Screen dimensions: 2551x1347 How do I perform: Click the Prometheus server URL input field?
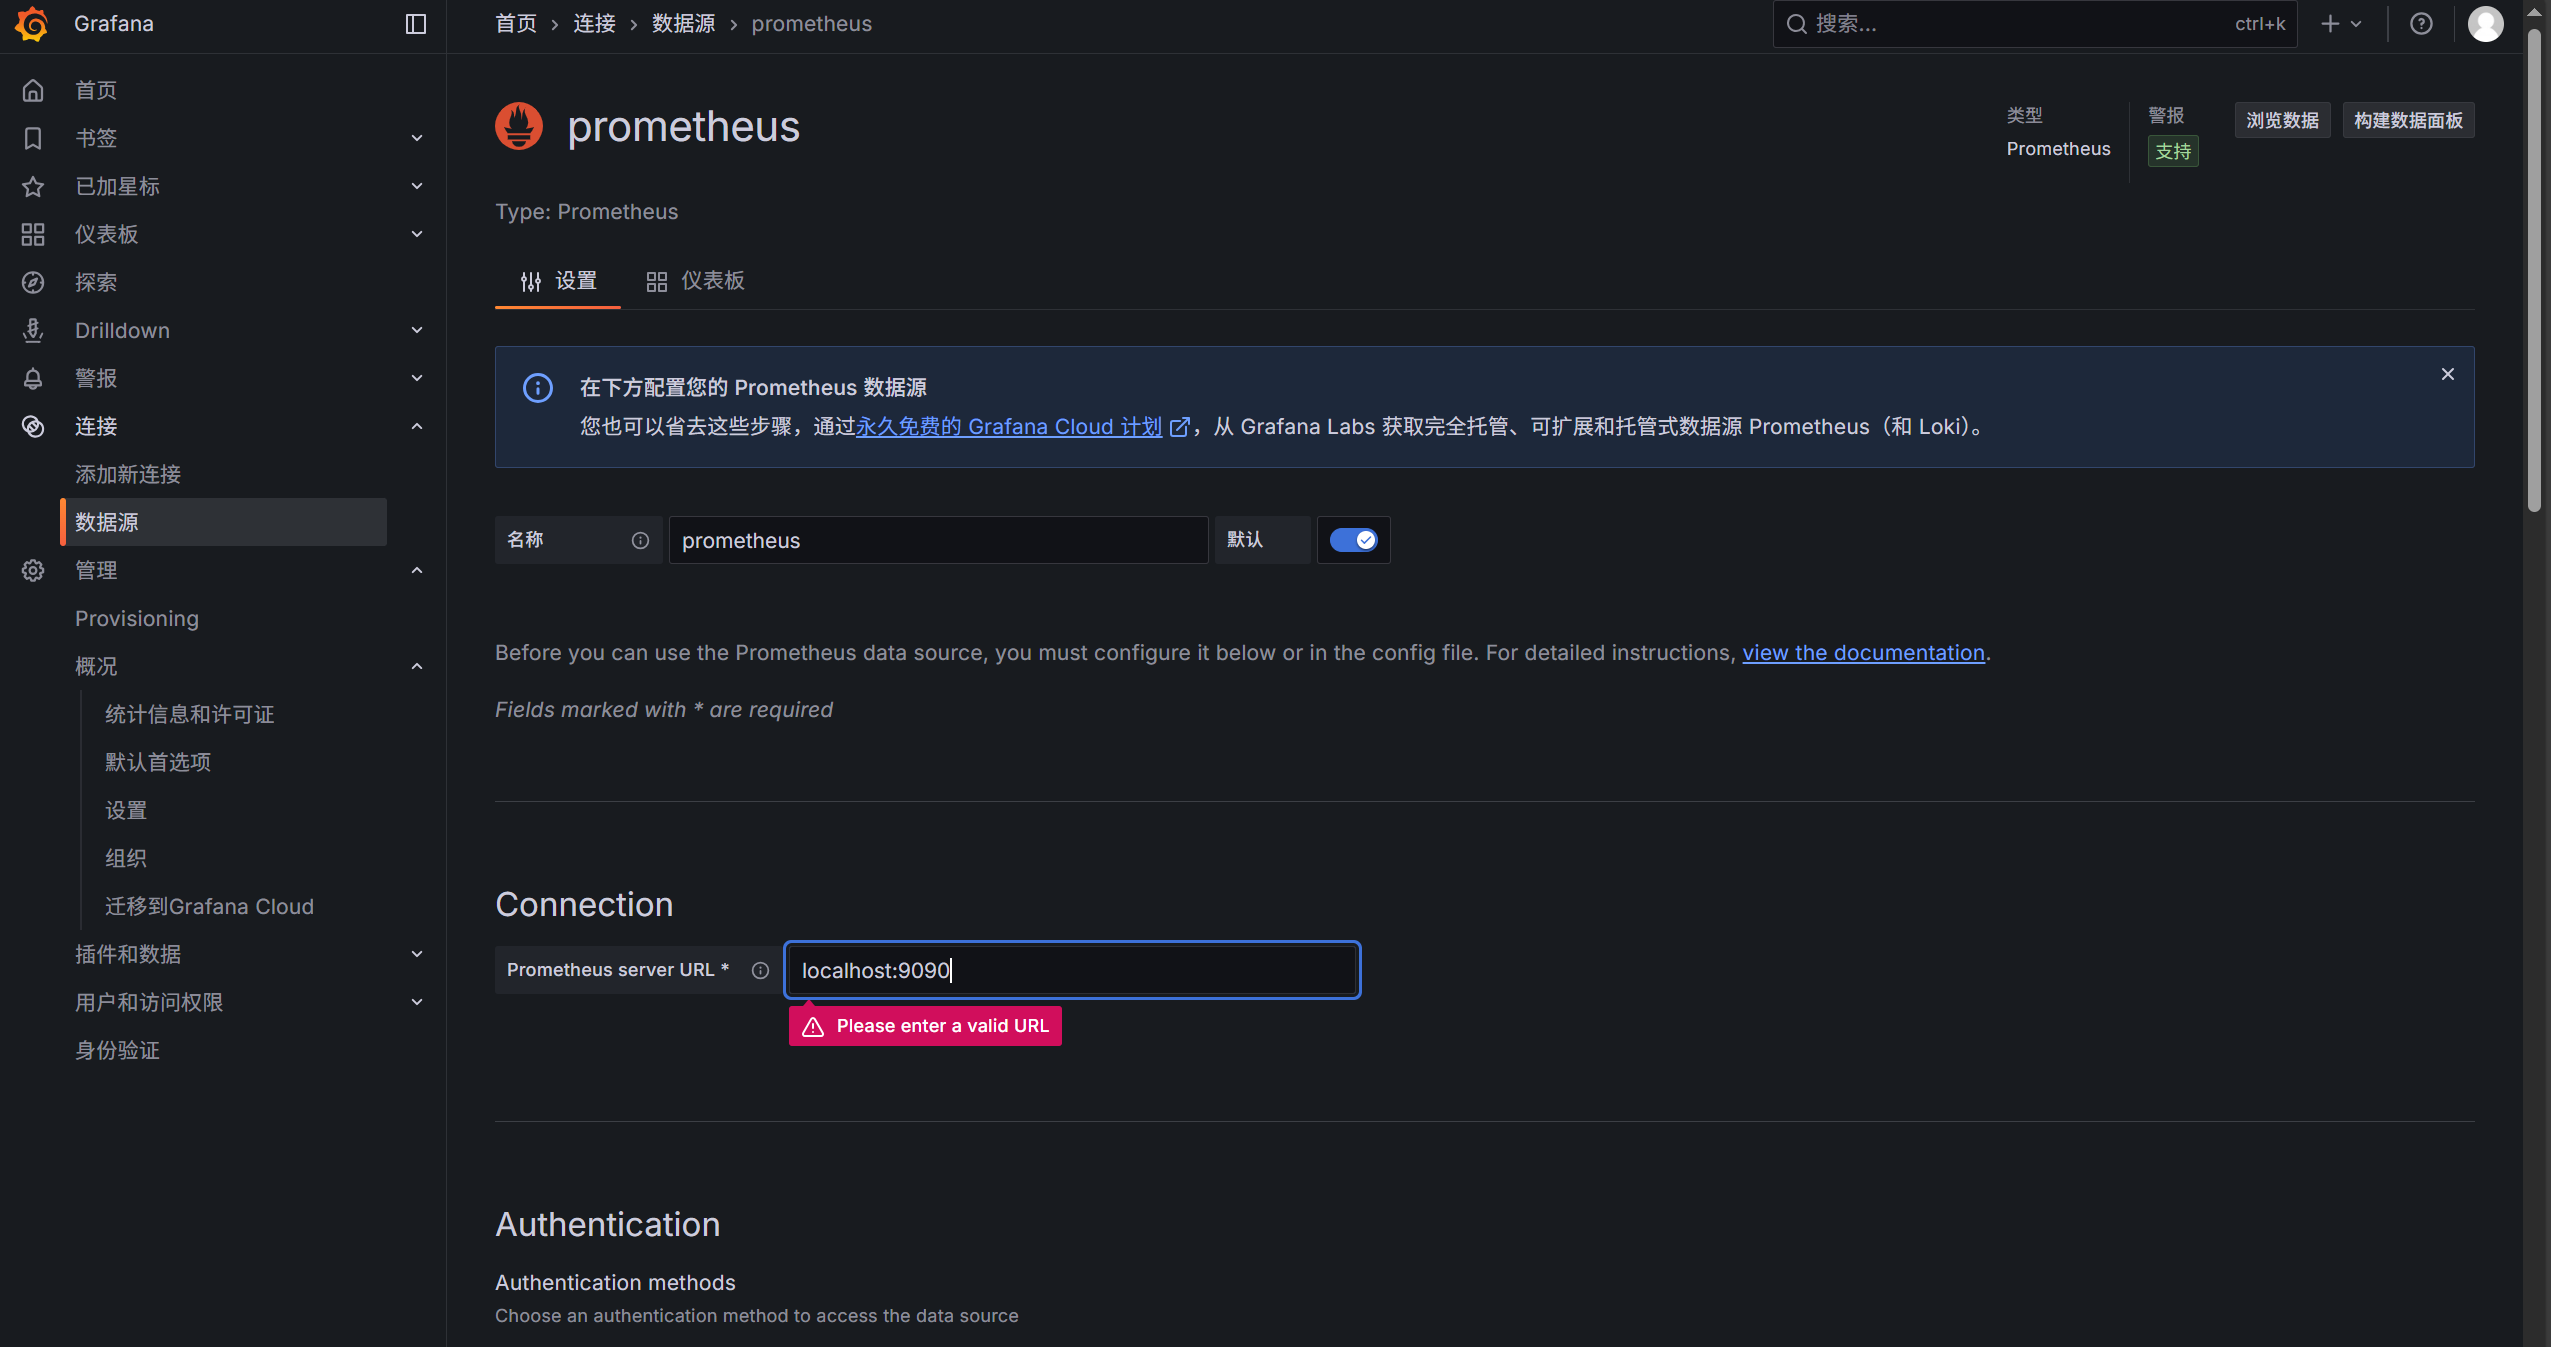click(x=1072, y=970)
